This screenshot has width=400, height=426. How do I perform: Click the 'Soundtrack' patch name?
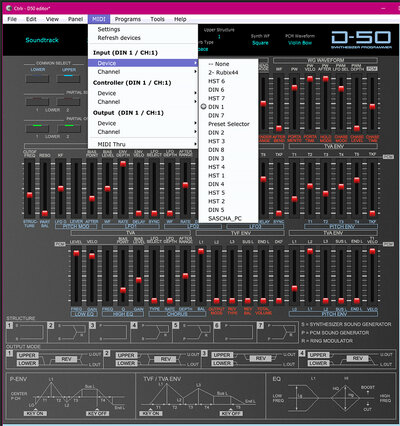pos(42,40)
